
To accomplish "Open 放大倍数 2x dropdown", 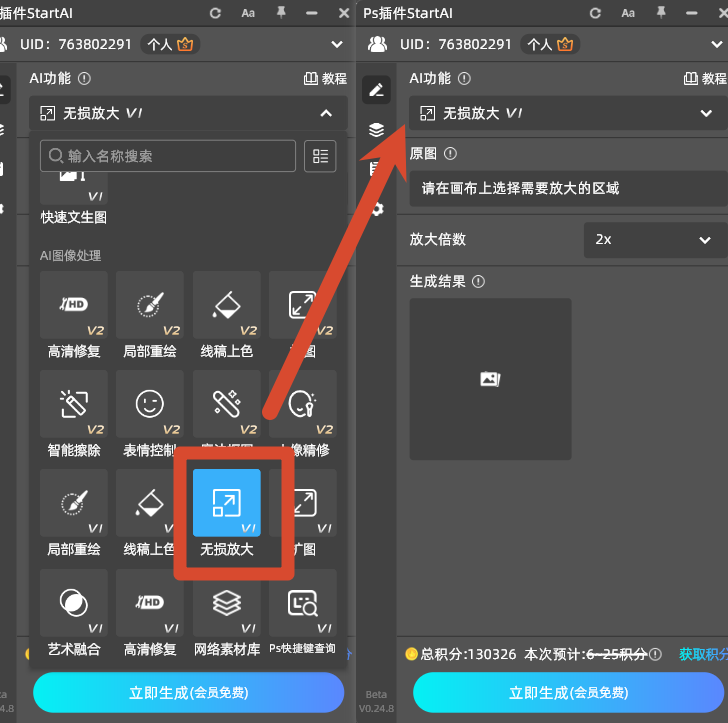I will click(x=655, y=240).
